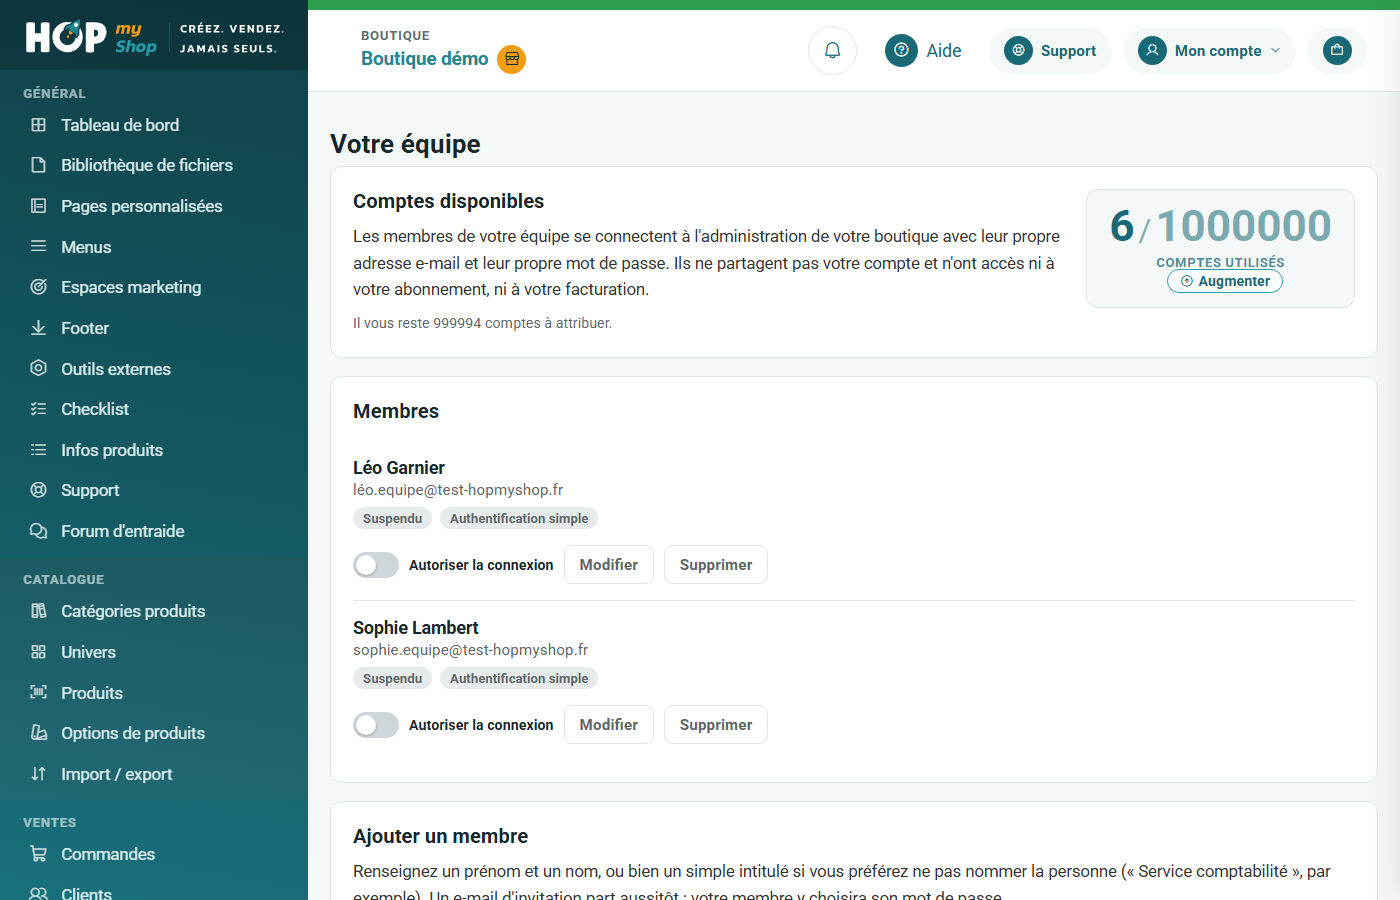The image size is (1400, 900).
Task: Click Modifier for Léo Garnier
Action: tap(609, 565)
